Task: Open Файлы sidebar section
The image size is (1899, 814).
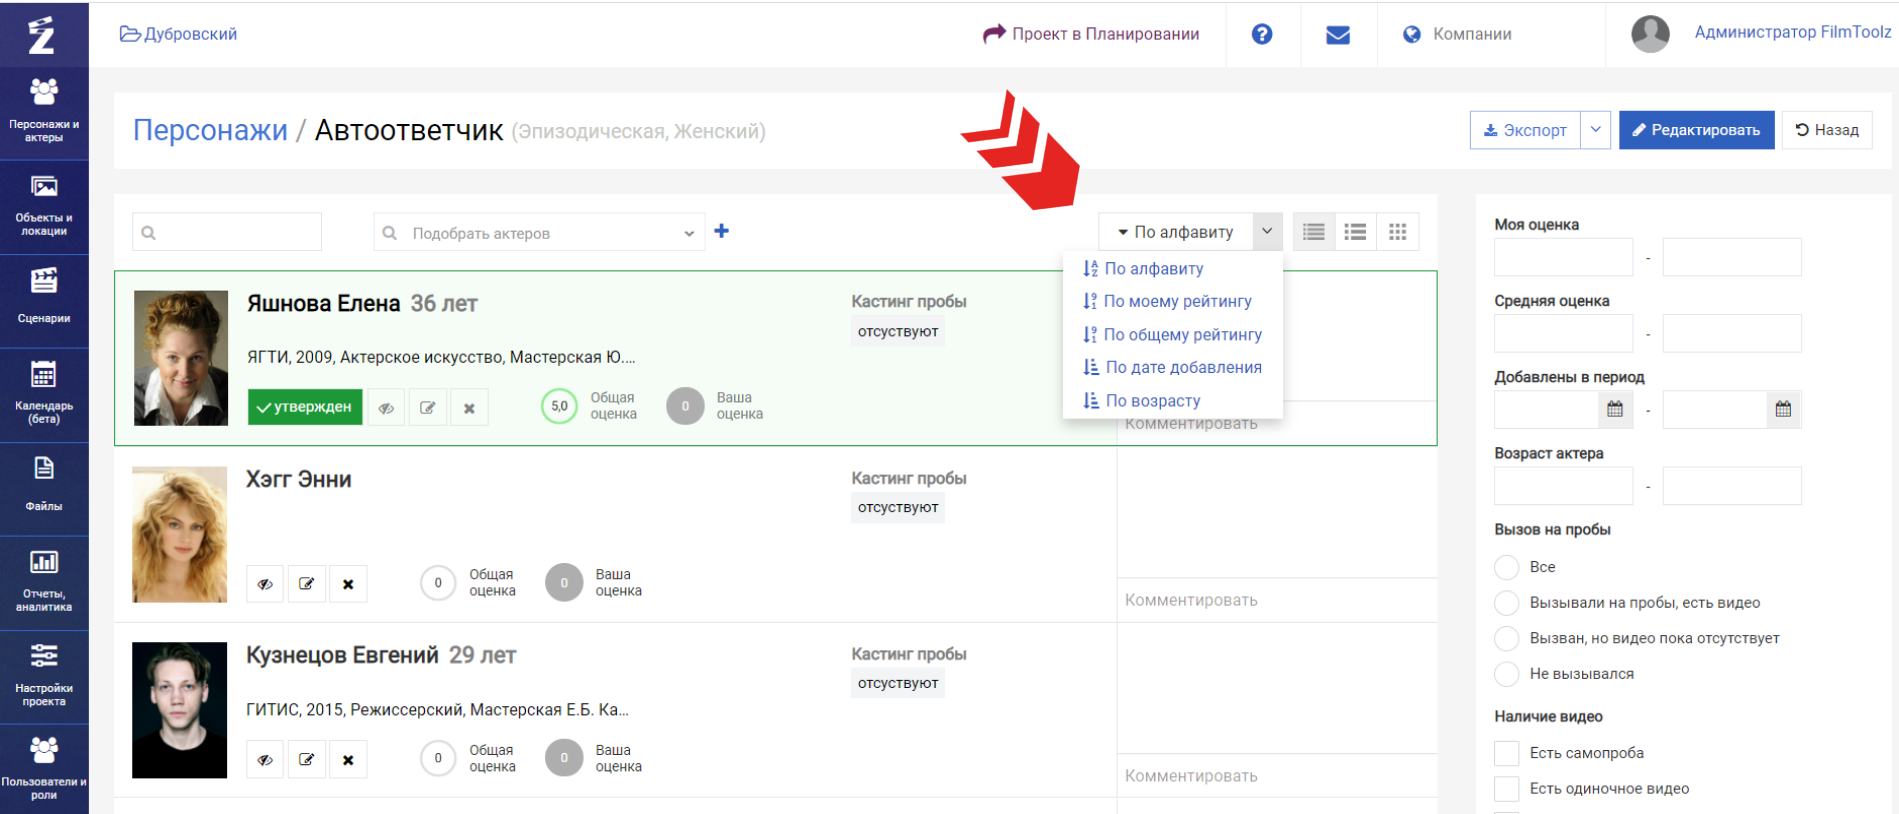Action: tap(44, 489)
